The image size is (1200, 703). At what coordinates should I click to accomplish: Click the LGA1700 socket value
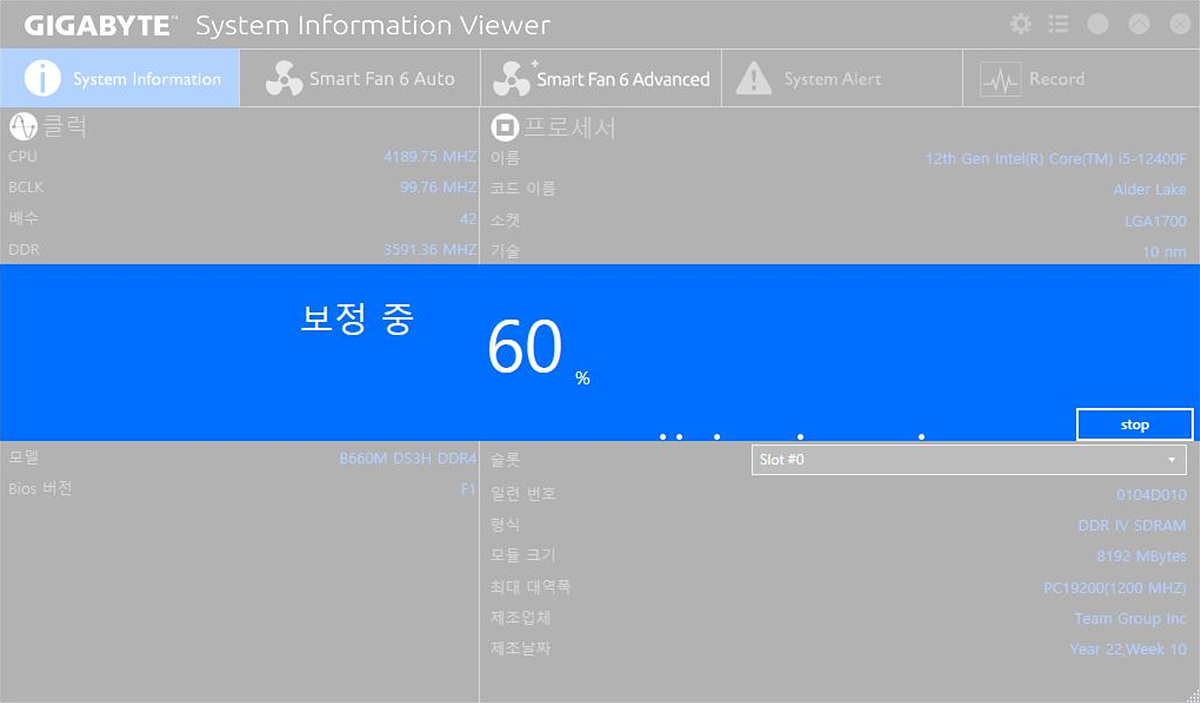[x=1155, y=221]
